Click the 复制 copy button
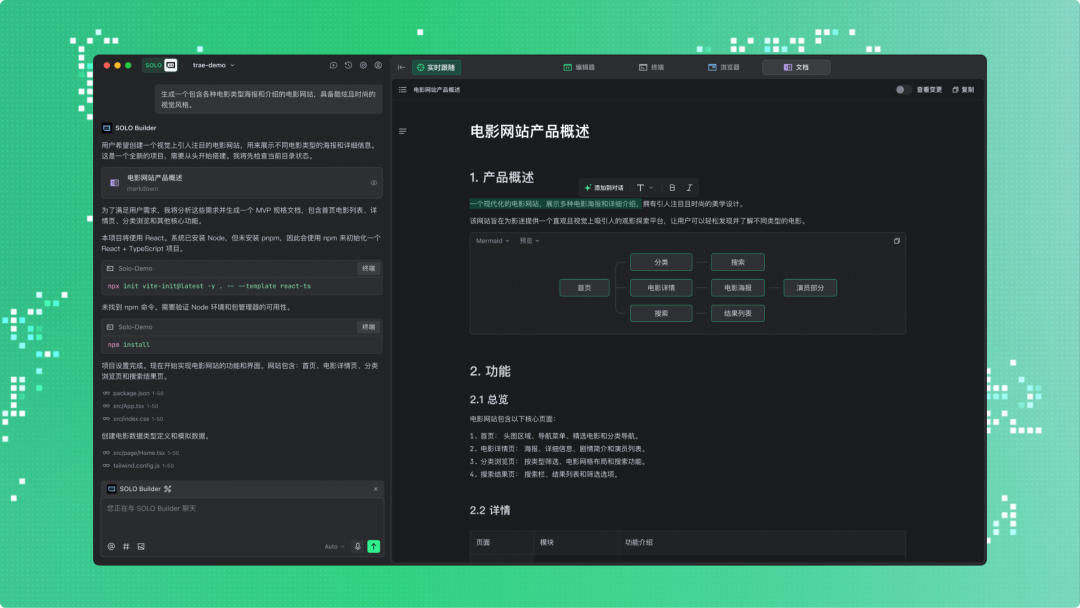This screenshot has height=608, width=1080. click(x=963, y=90)
